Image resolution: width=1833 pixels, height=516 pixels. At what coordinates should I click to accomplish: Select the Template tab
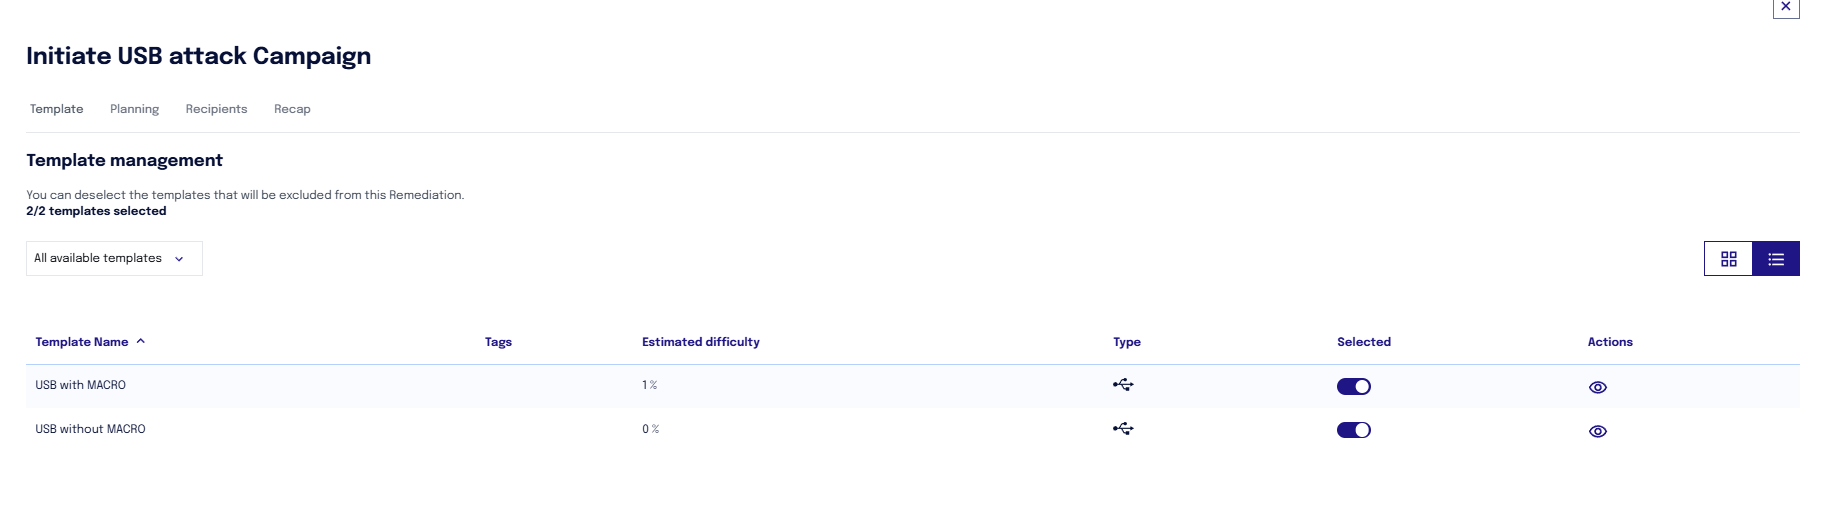[x=57, y=109]
